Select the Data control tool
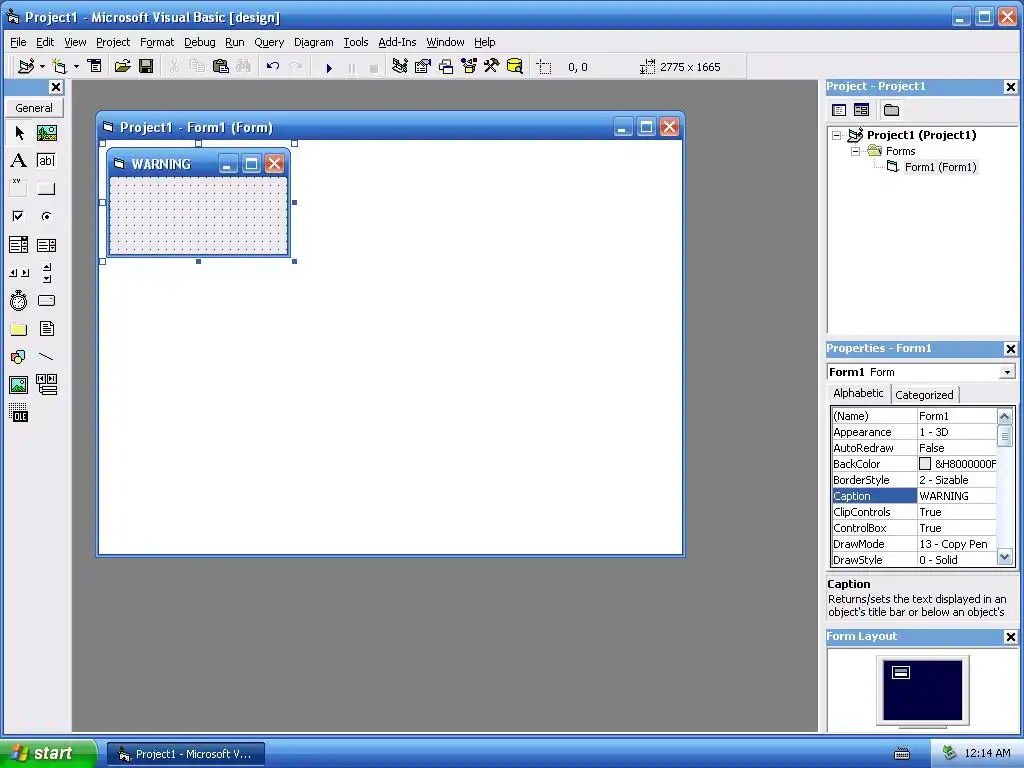1024x768 pixels. [x=46, y=385]
